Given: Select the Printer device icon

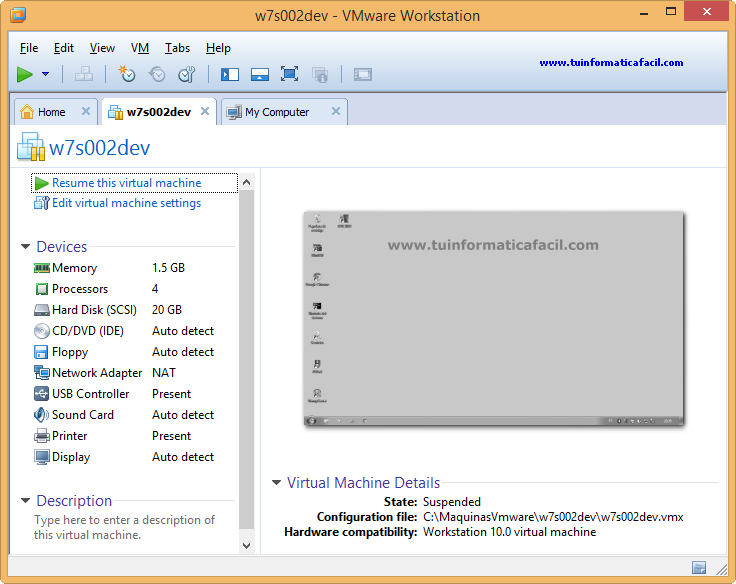Looking at the screenshot, I should click(42, 436).
